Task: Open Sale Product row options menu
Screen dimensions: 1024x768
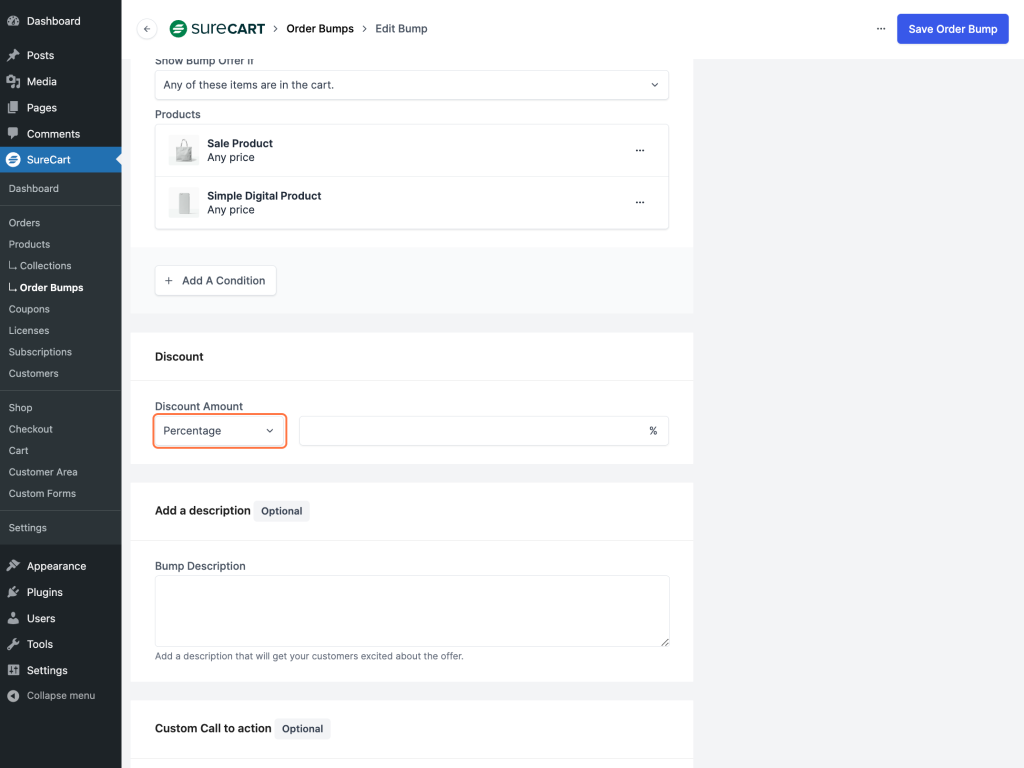Action: point(640,150)
